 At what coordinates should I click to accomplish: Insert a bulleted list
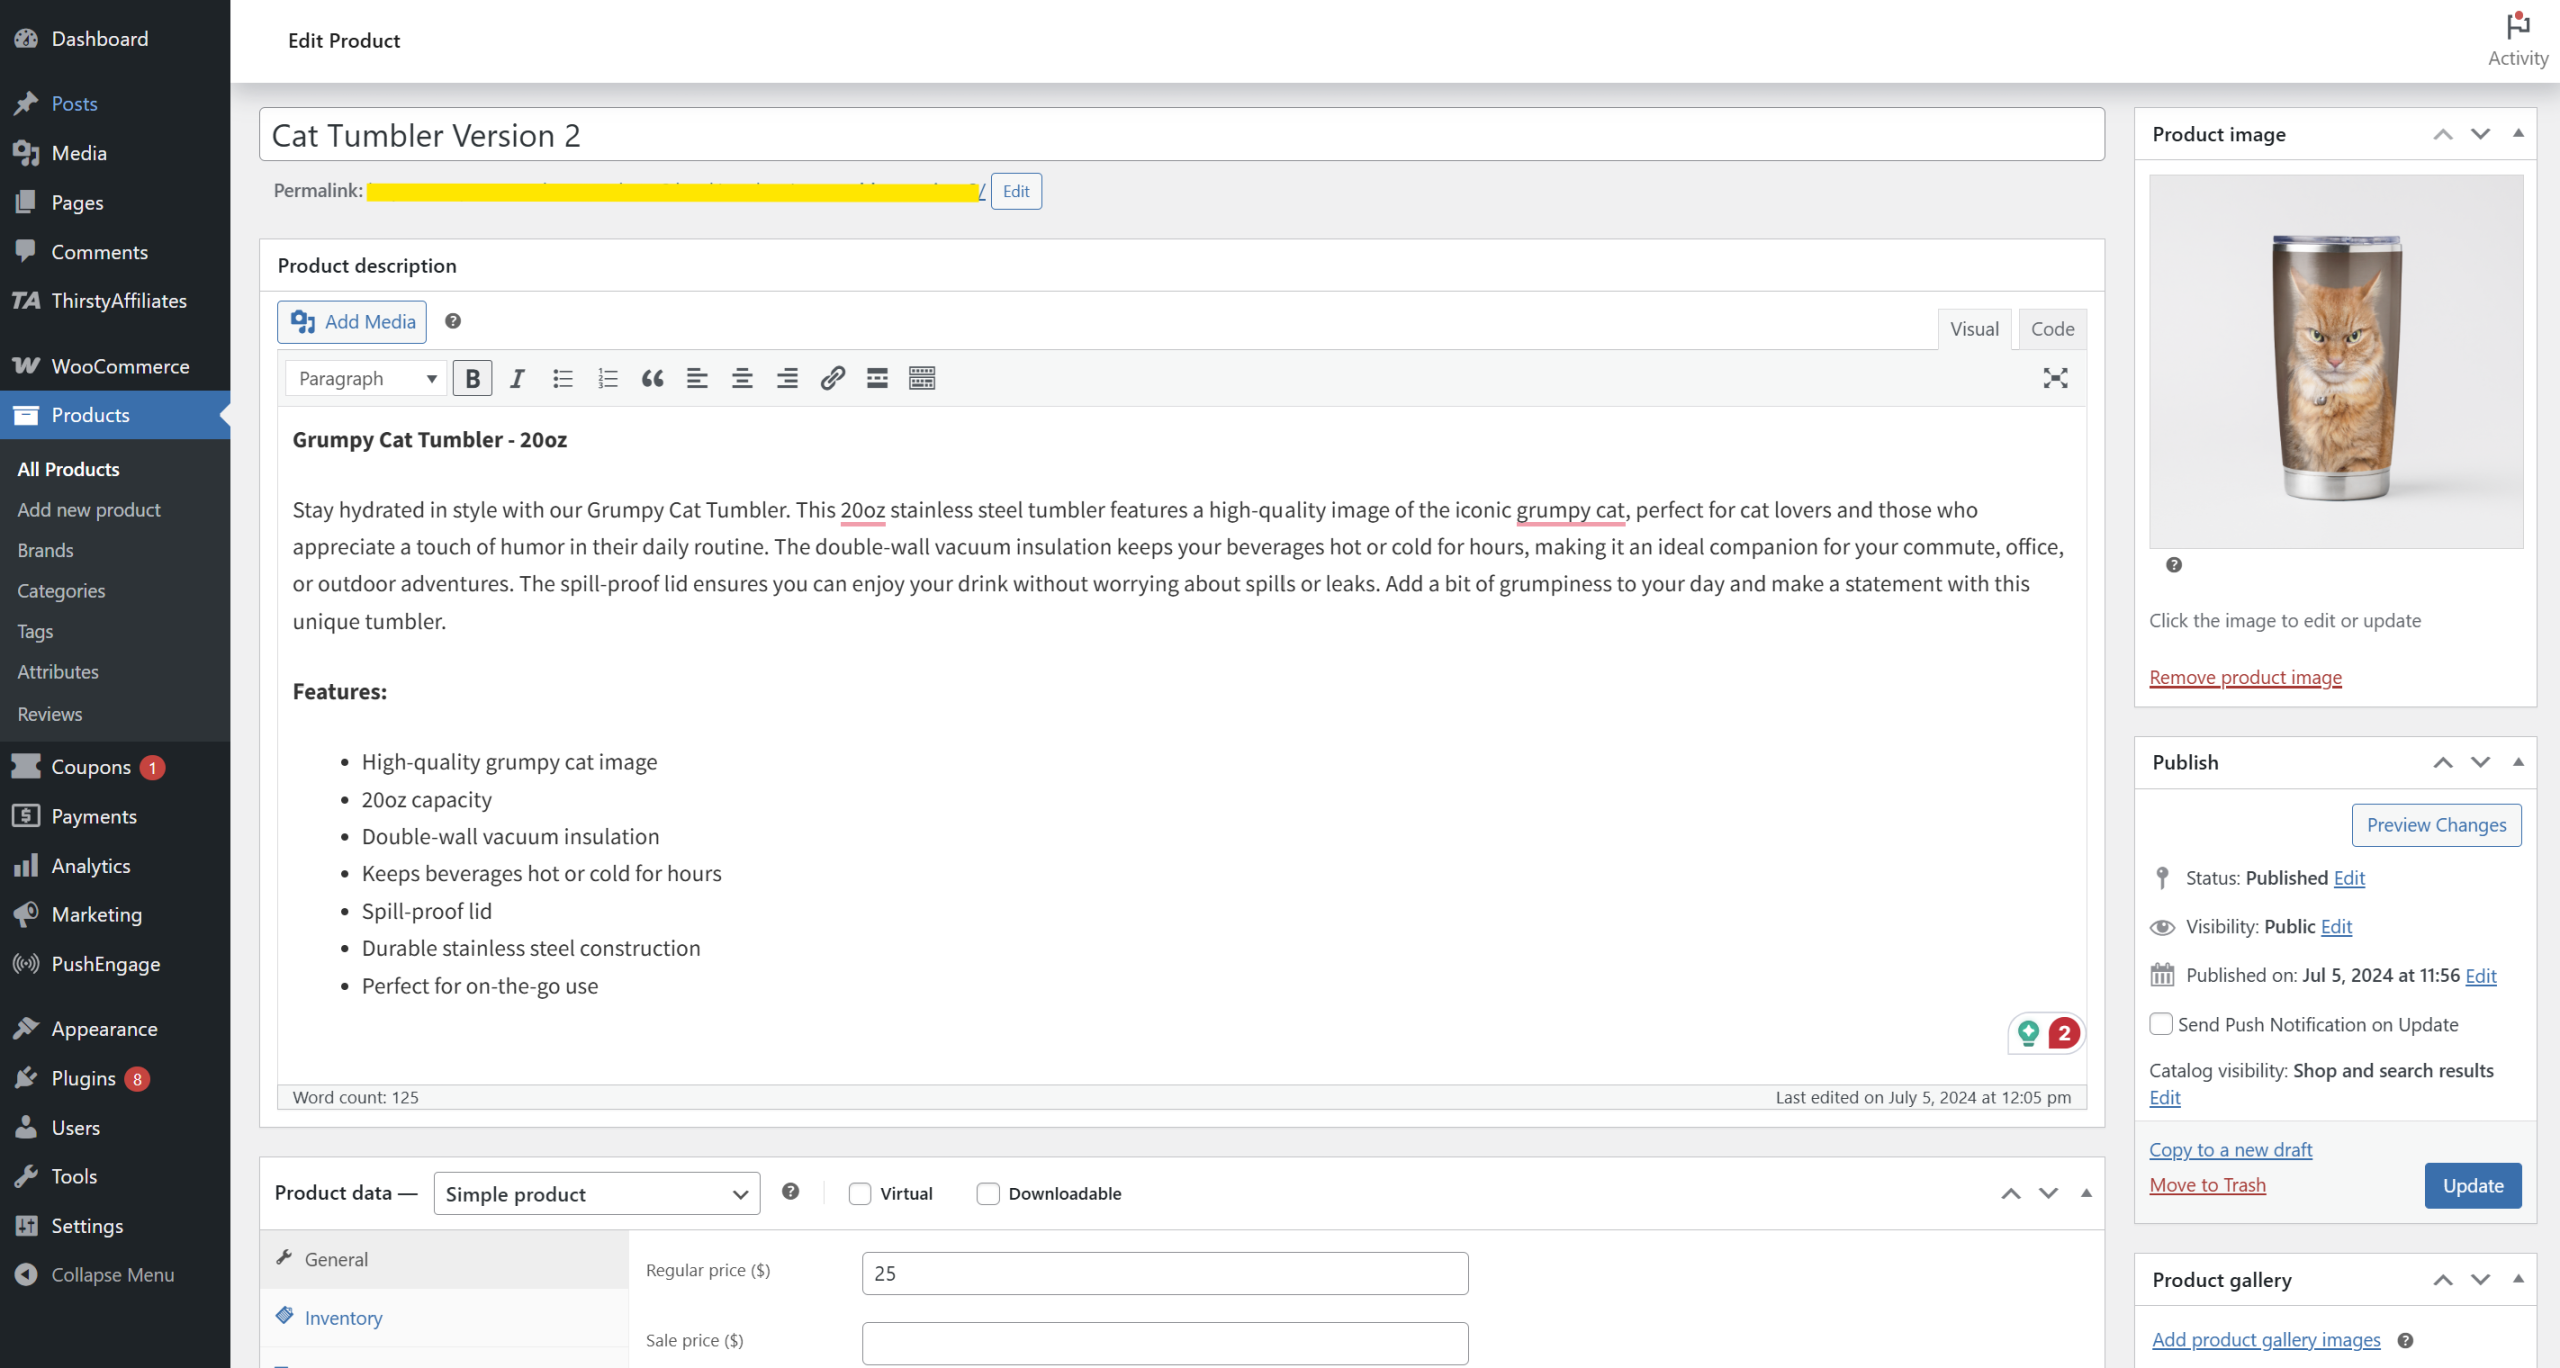tap(562, 378)
